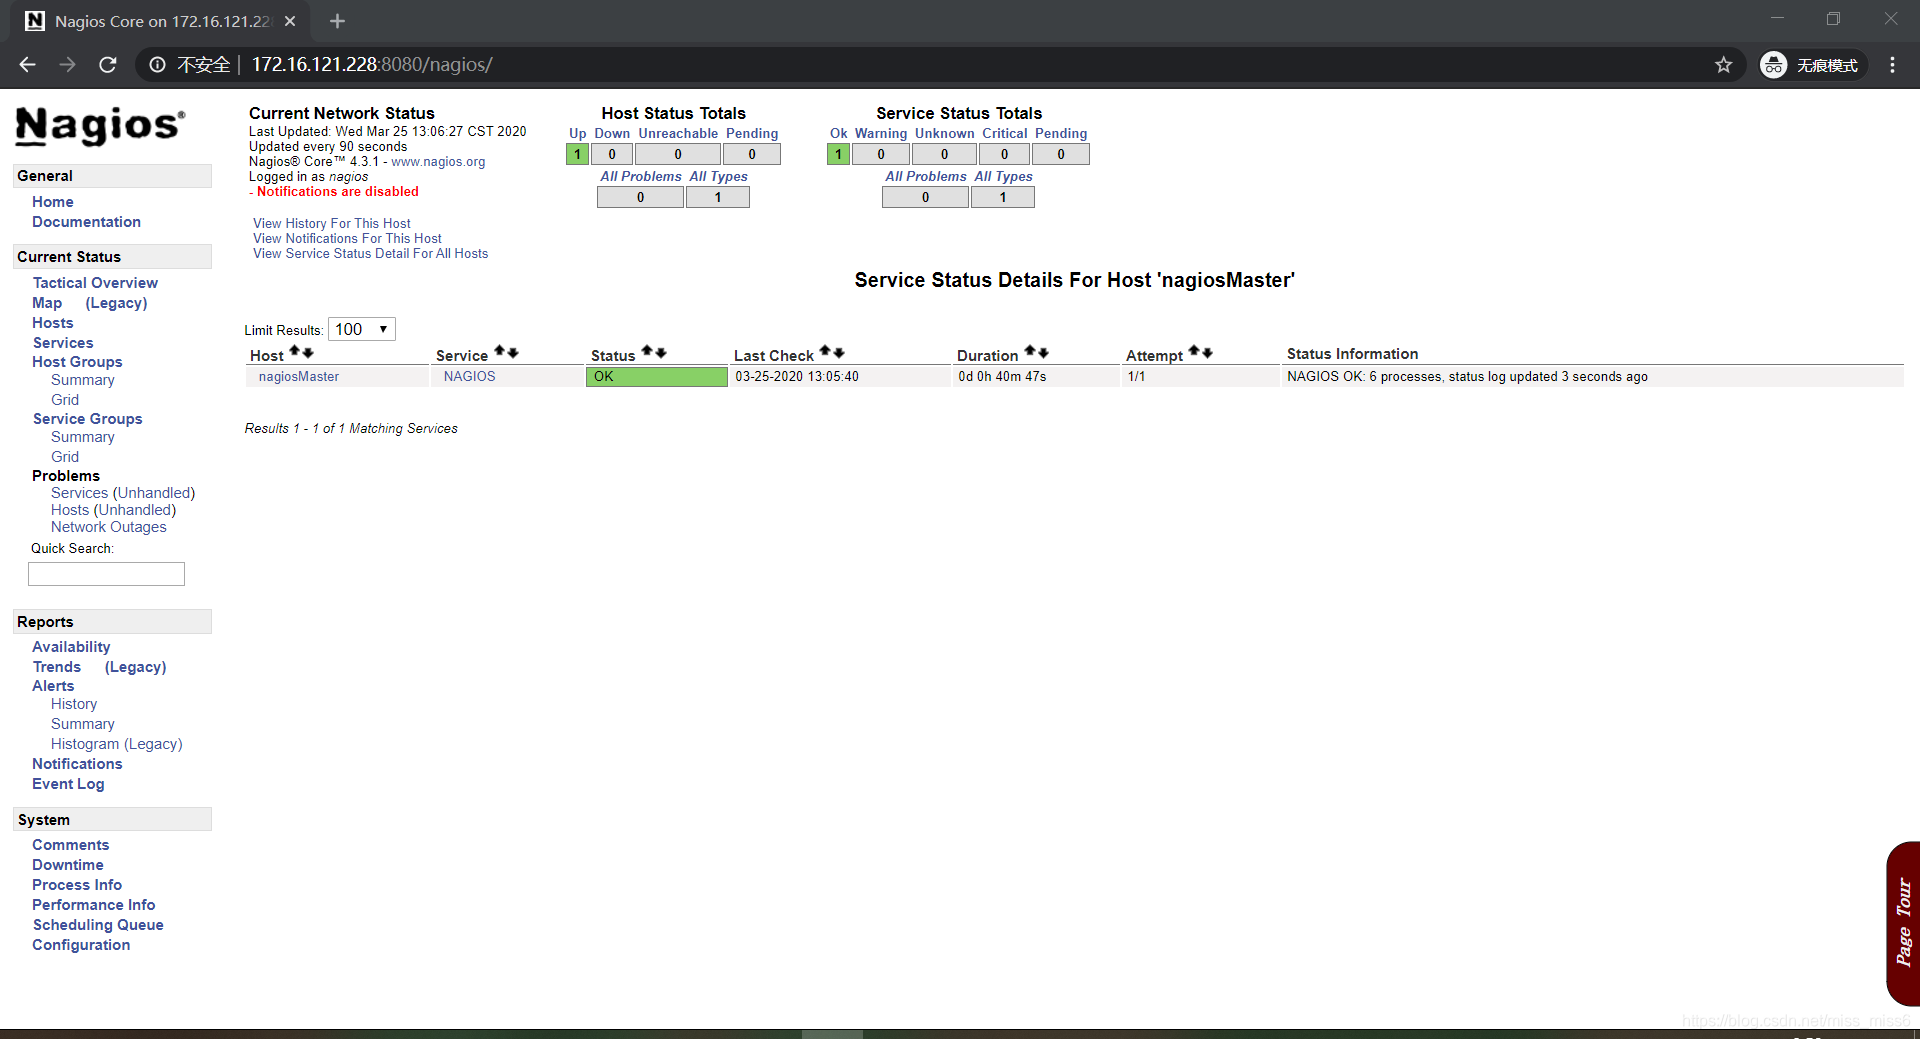
Task: Sort by Host descending arrow
Action: [x=308, y=353]
